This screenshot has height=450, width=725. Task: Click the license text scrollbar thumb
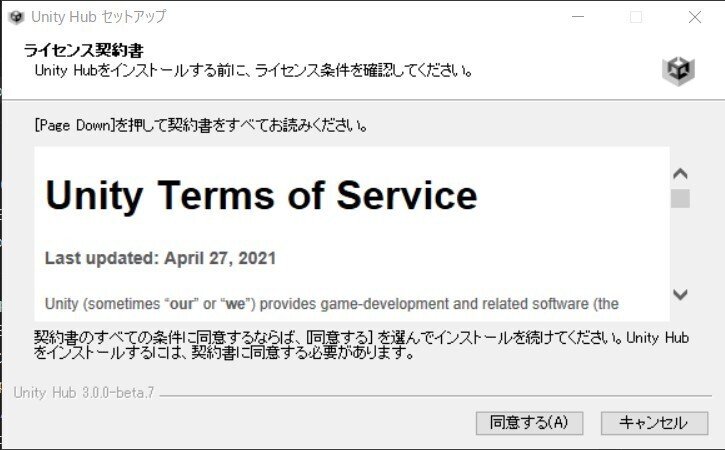point(680,198)
